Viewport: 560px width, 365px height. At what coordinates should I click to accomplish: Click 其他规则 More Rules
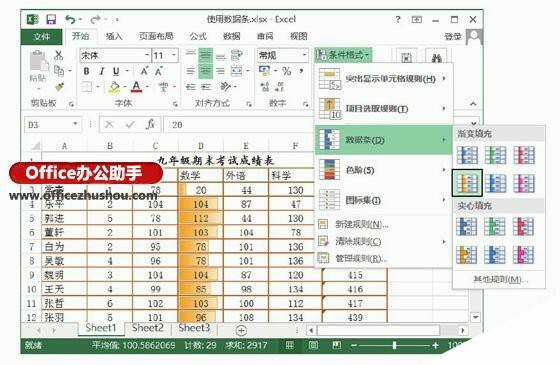click(499, 279)
